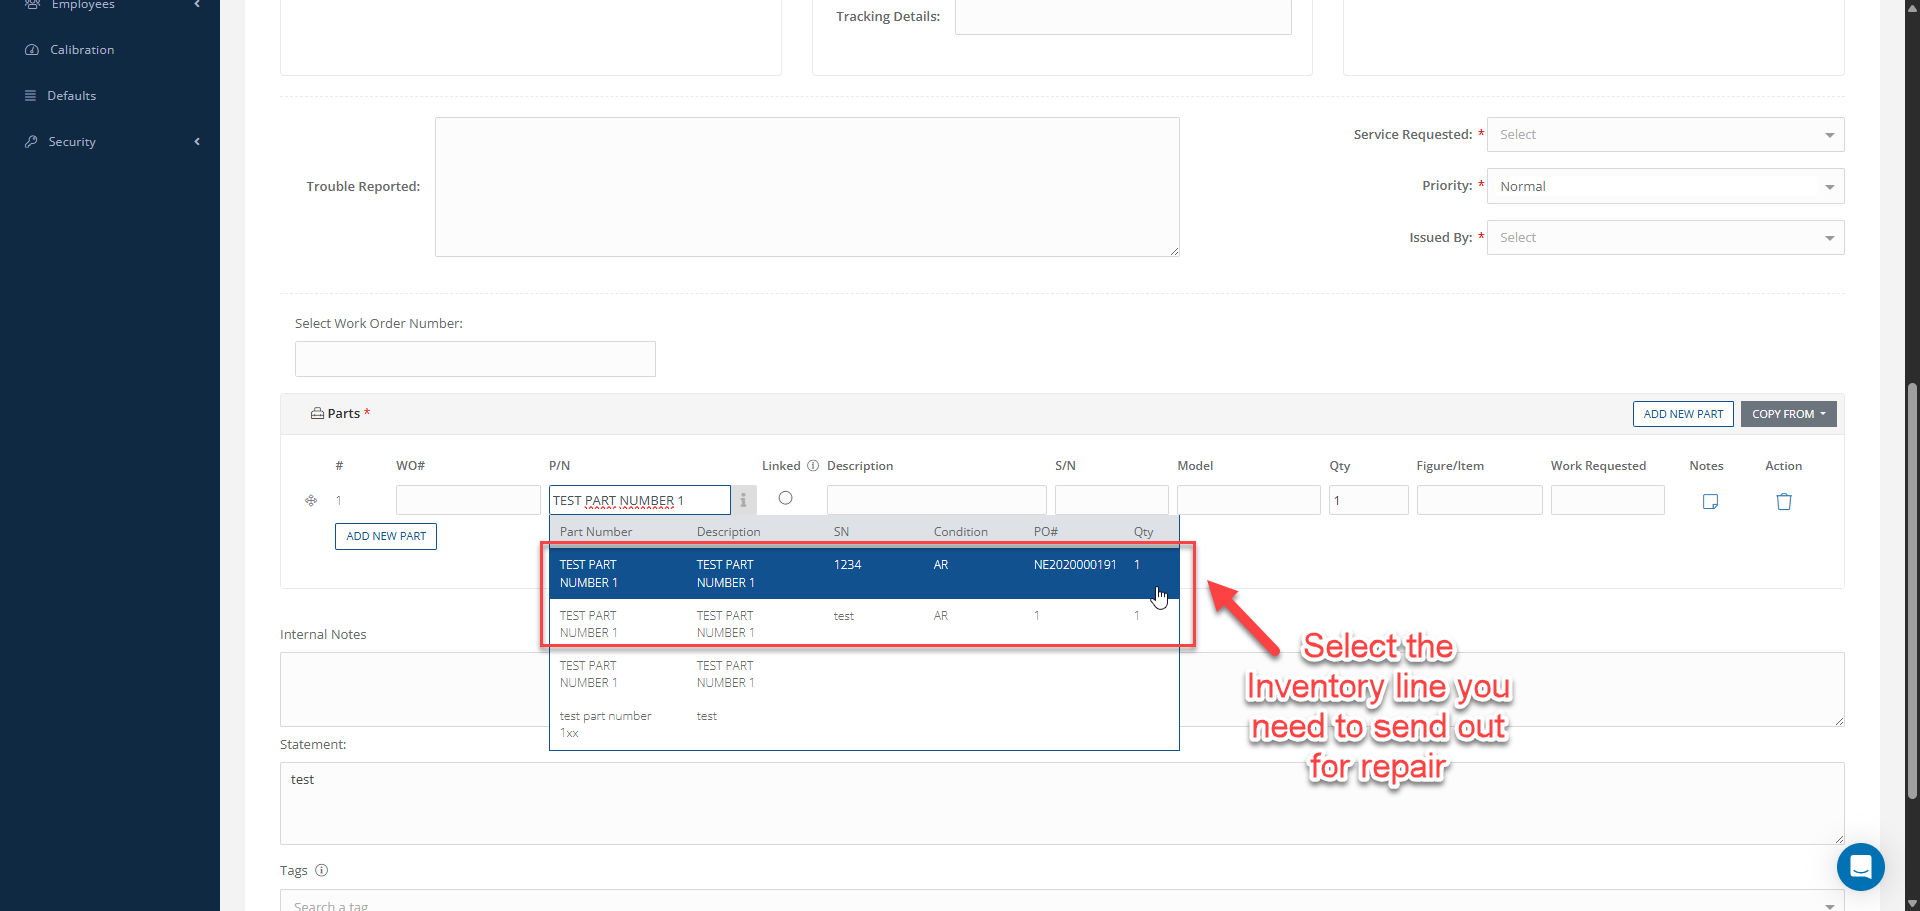Open the chat support bubble
This screenshot has height=911, width=1920.
1860,867
